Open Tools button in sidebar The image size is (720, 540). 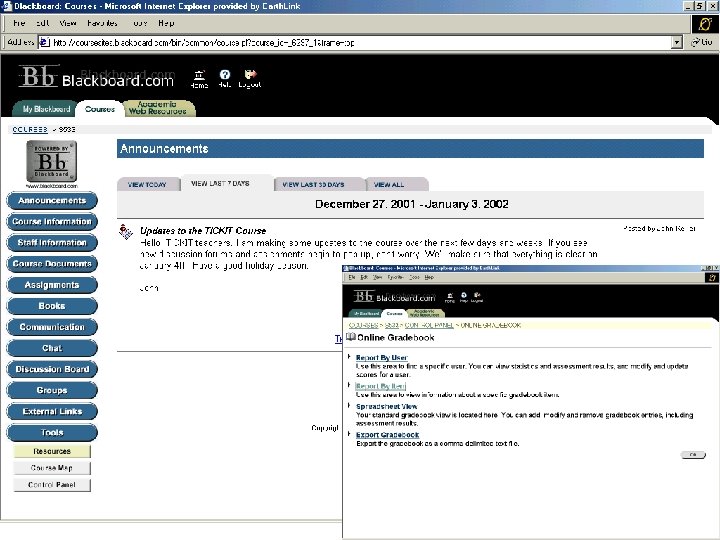pos(52,433)
